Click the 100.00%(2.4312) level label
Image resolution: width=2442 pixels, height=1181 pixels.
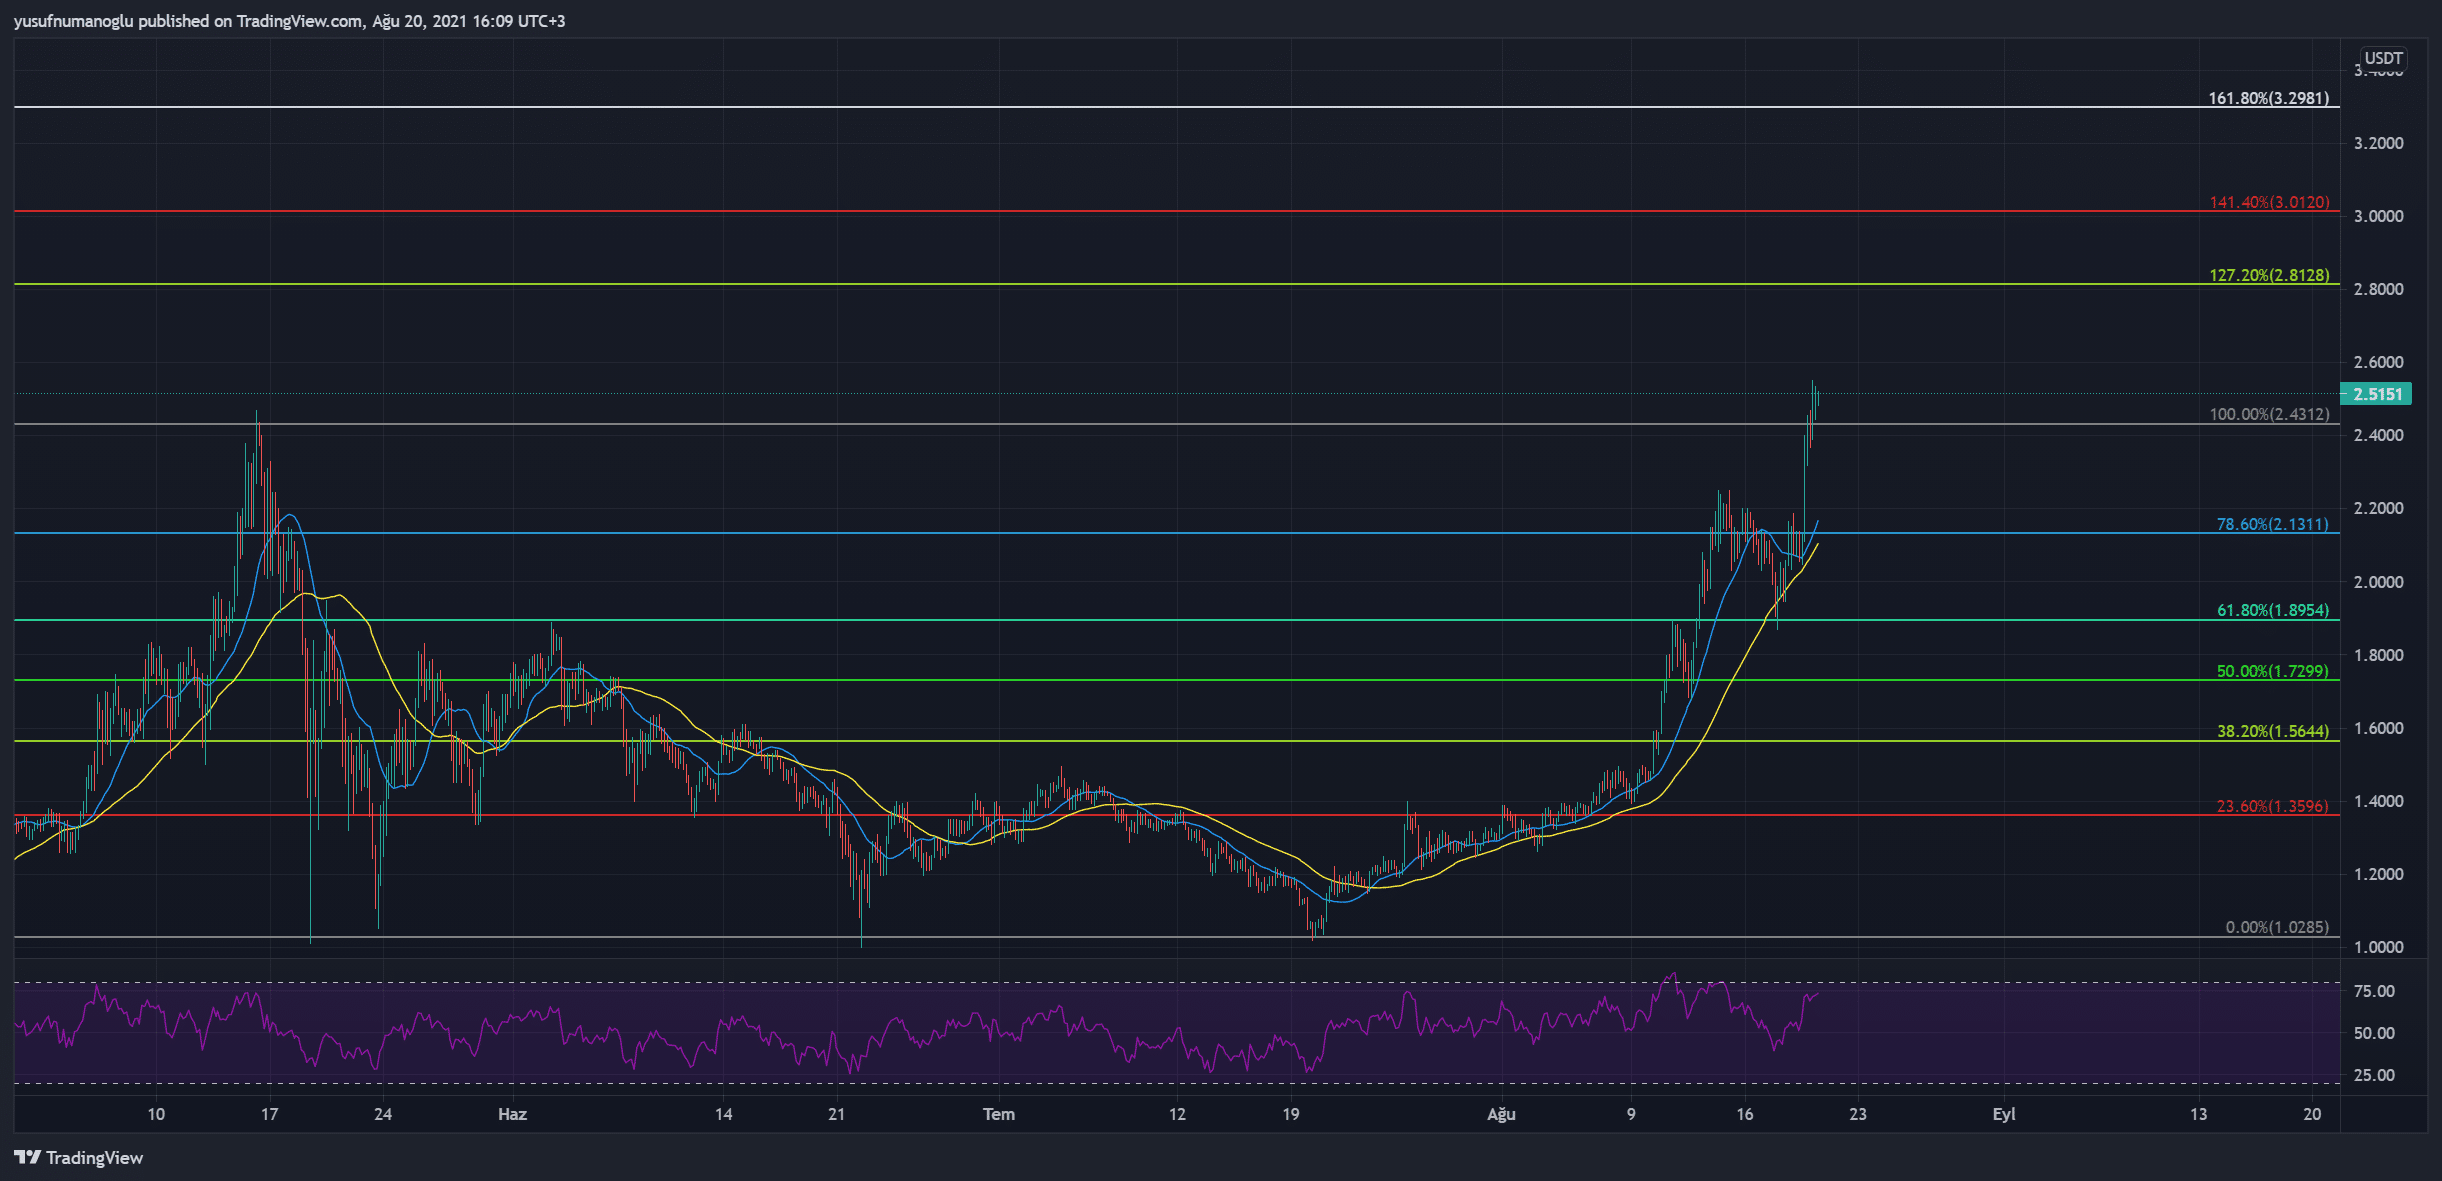click(x=2268, y=414)
